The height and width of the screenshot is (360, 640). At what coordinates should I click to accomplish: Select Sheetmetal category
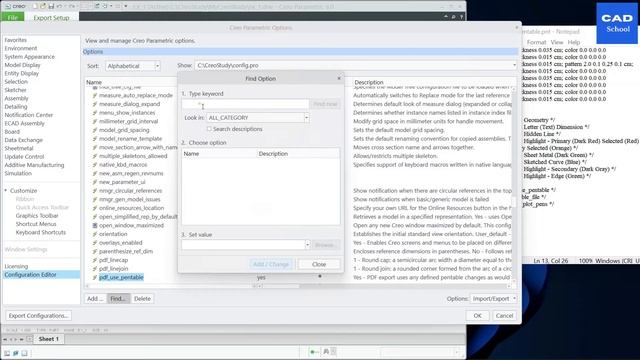point(19,148)
